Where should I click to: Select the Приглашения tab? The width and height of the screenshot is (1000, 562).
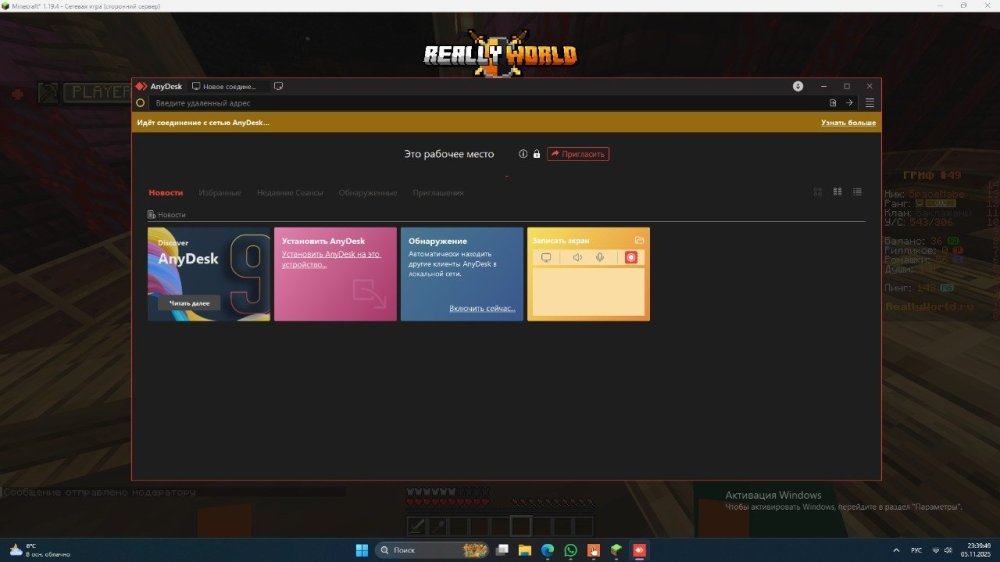(438, 193)
